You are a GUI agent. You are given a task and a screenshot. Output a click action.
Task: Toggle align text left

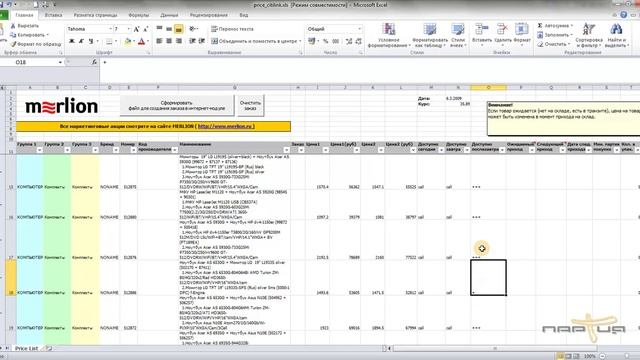pos(159,41)
